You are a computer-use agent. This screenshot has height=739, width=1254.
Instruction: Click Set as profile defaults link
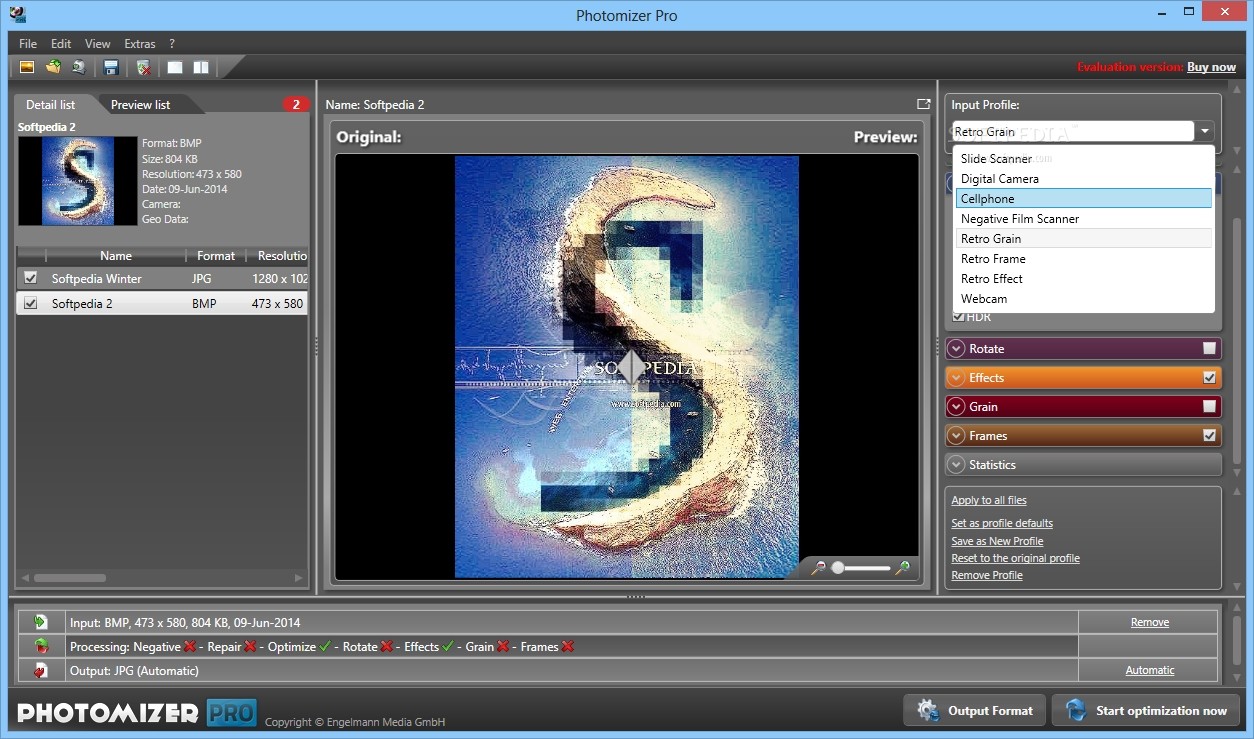(1002, 523)
